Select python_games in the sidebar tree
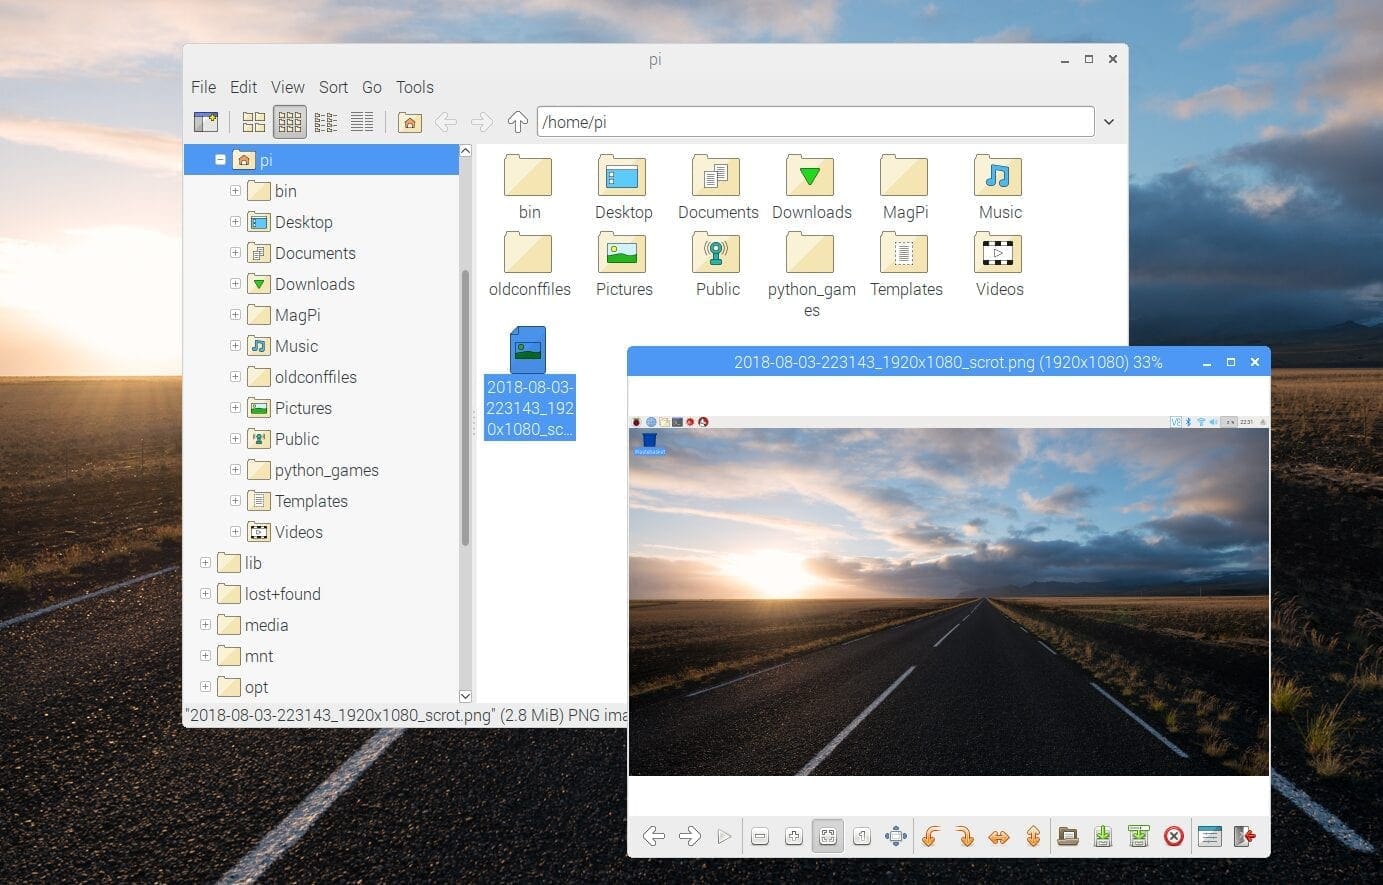The width and height of the screenshot is (1383, 885). pos(326,470)
